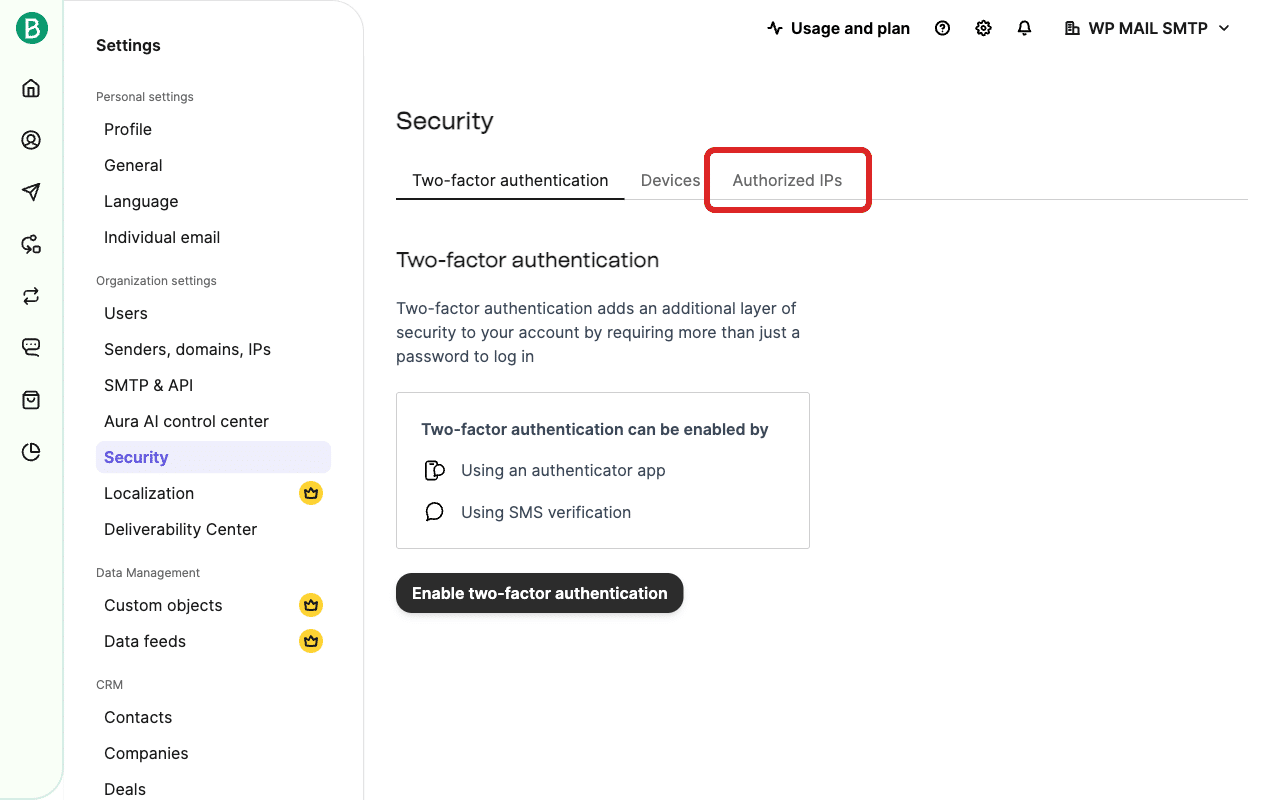
Task: Open WP MAIL SMTP account dropdown
Action: tap(1147, 28)
